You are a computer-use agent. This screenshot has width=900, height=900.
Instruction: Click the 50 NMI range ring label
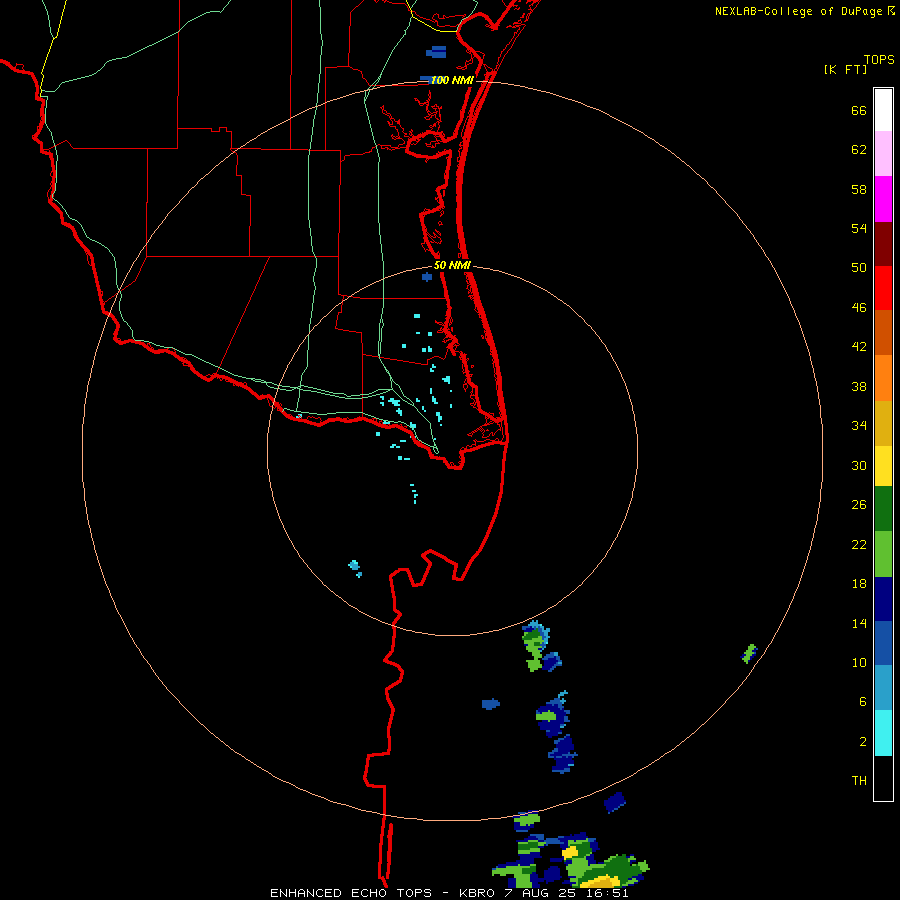pyautogui.click(x=452, y=265)
